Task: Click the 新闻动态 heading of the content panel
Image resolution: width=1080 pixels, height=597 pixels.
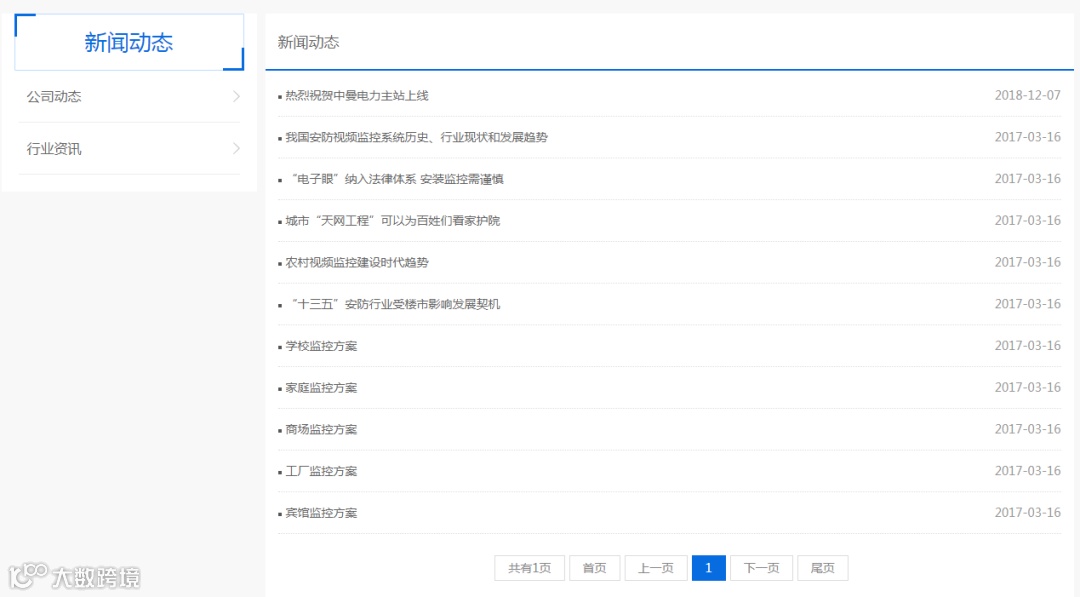Action: tap(309, 42)
